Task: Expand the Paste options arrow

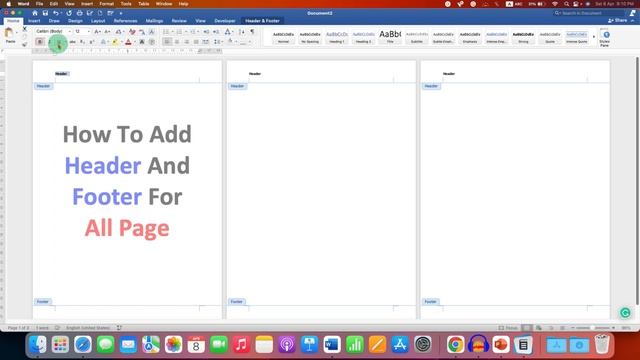Action: tap(17, 33)
